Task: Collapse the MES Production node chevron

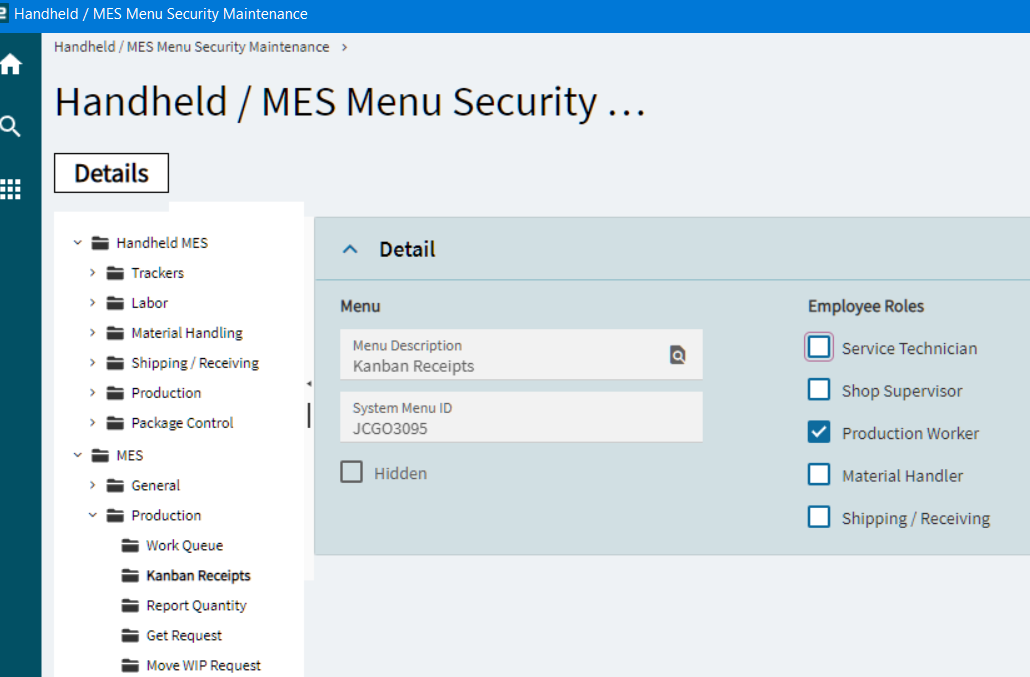Action: 93,515
